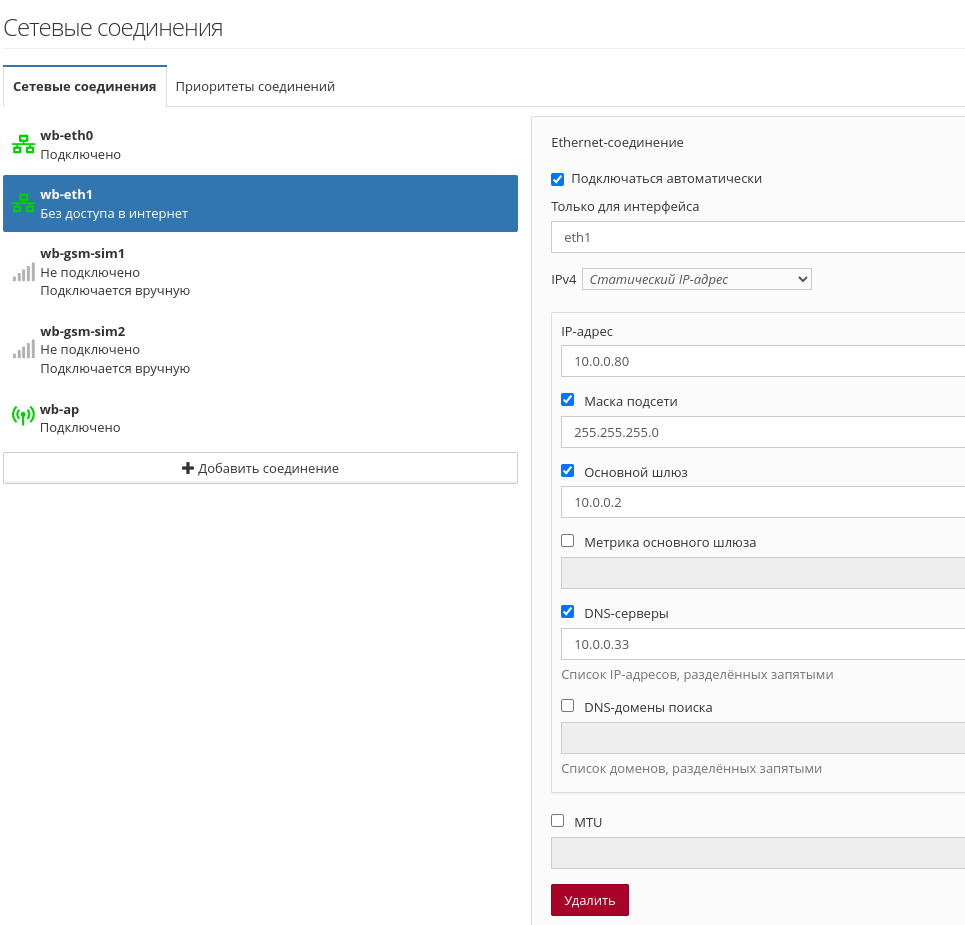965x925 pixels.
Task: Enable the MTU checkbox
Action: point(558,820)
